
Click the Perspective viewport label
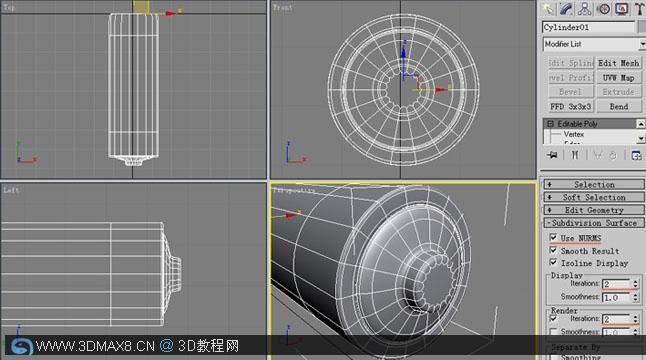(x=294, y=191)
